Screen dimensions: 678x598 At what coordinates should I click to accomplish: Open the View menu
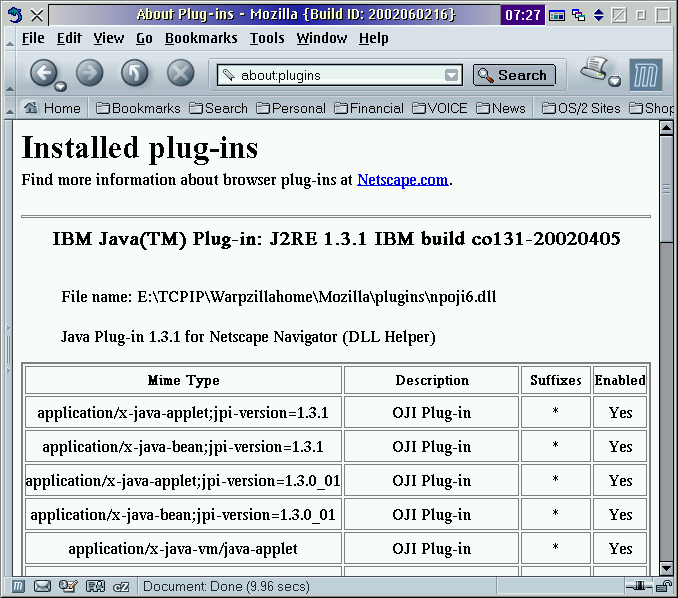[109, 38]
